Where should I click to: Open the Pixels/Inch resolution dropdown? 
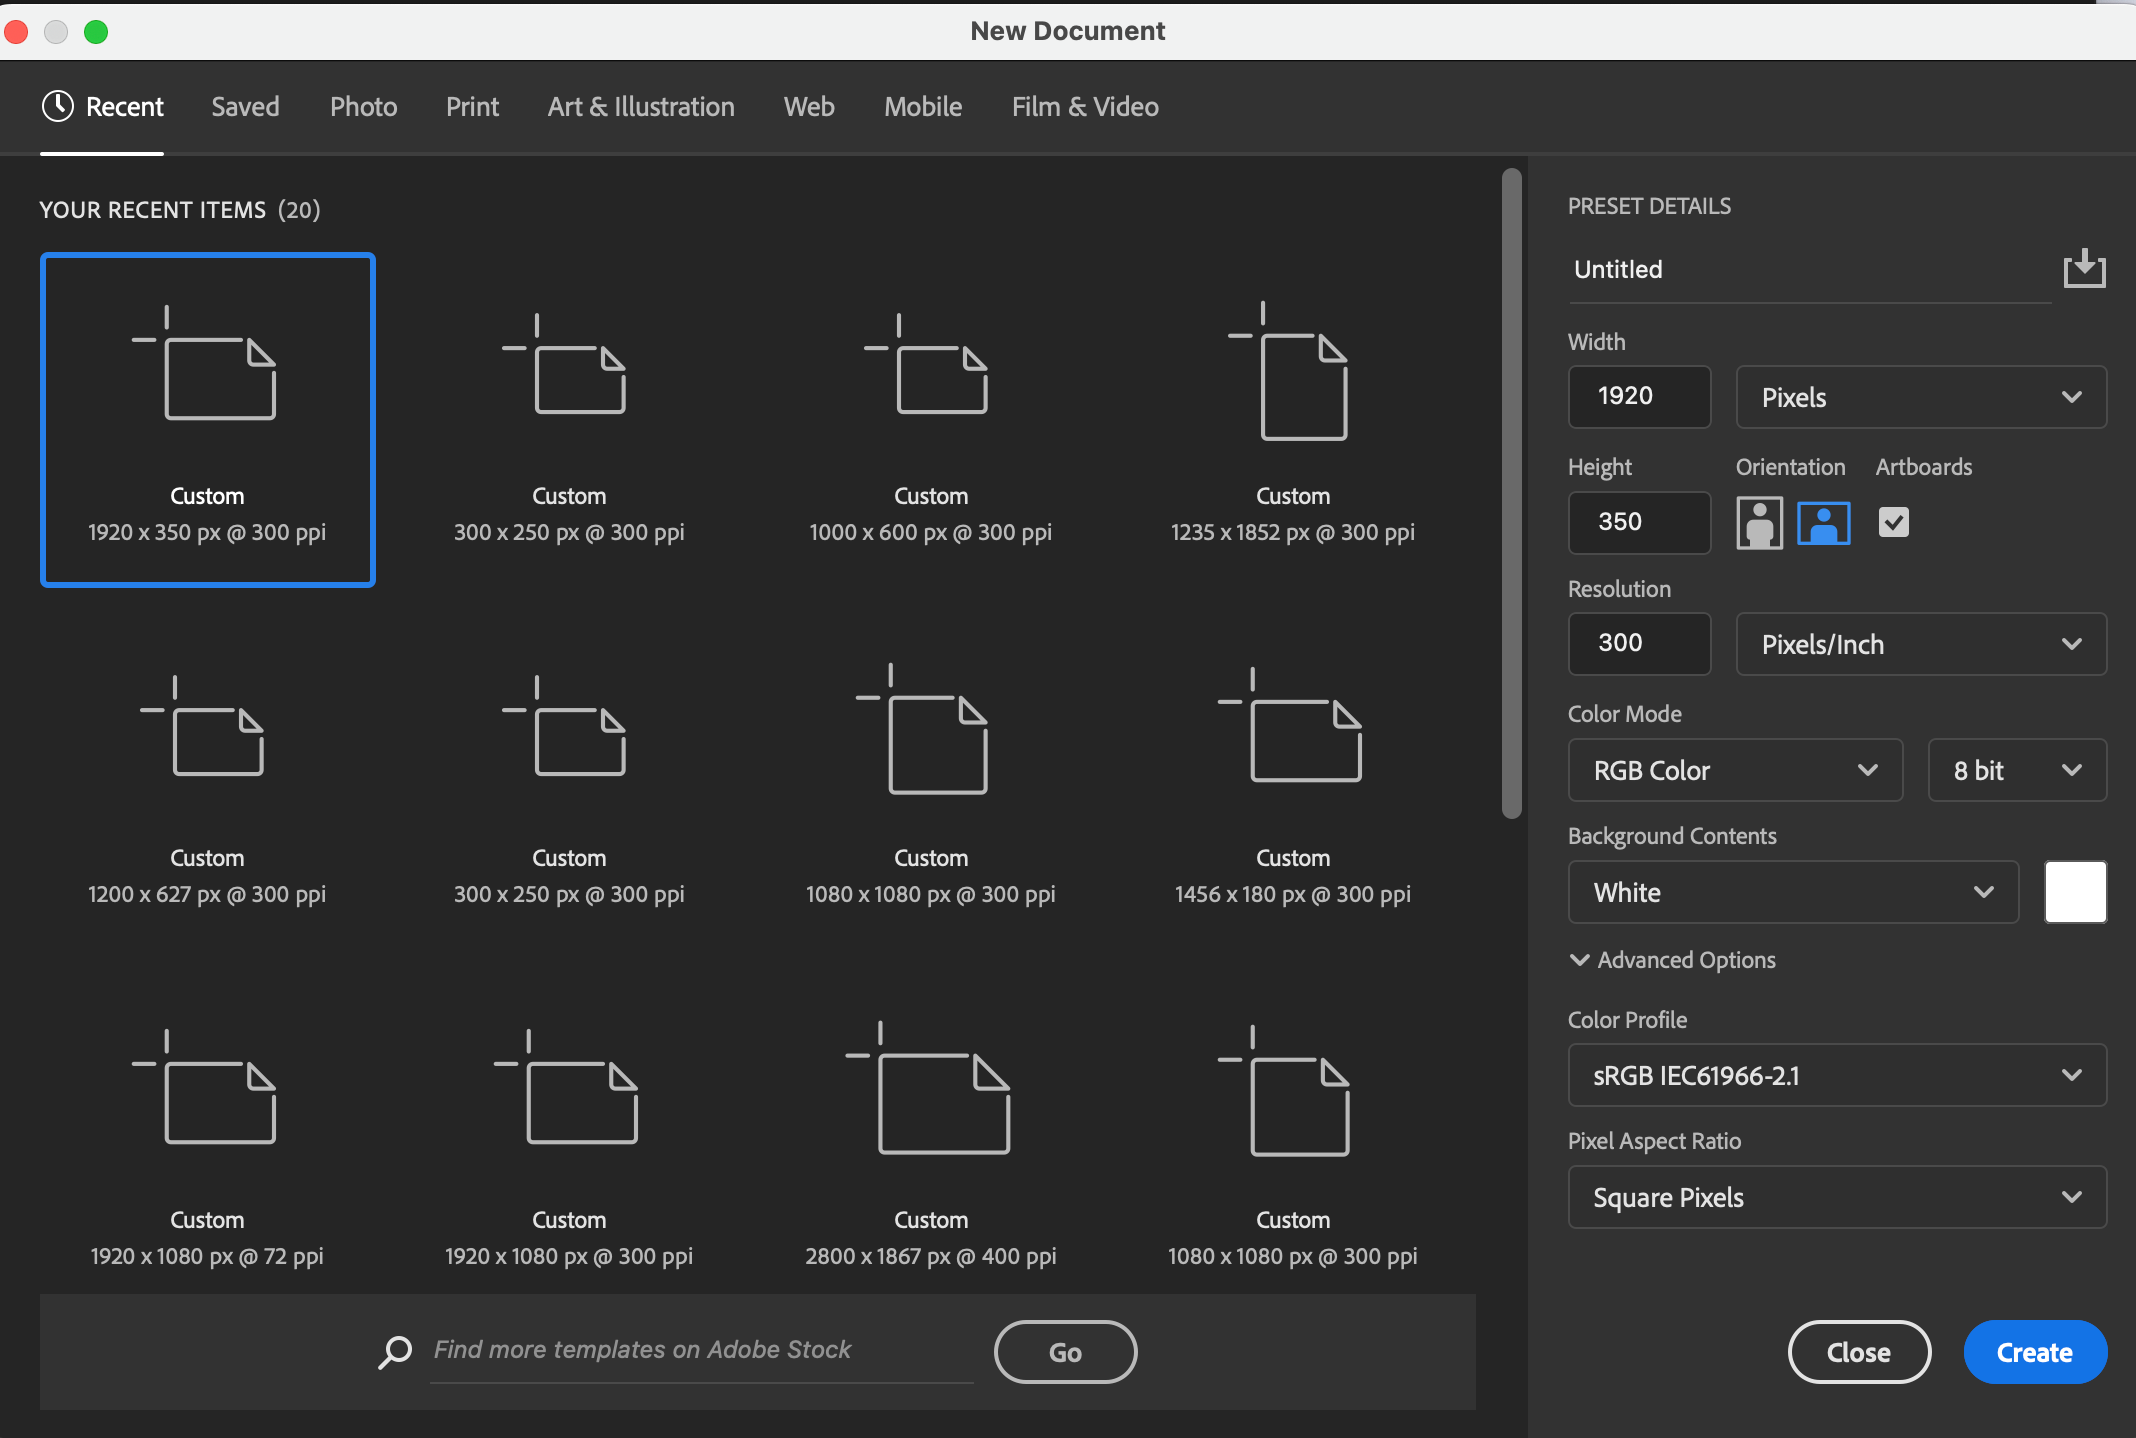pos(1920,643)
